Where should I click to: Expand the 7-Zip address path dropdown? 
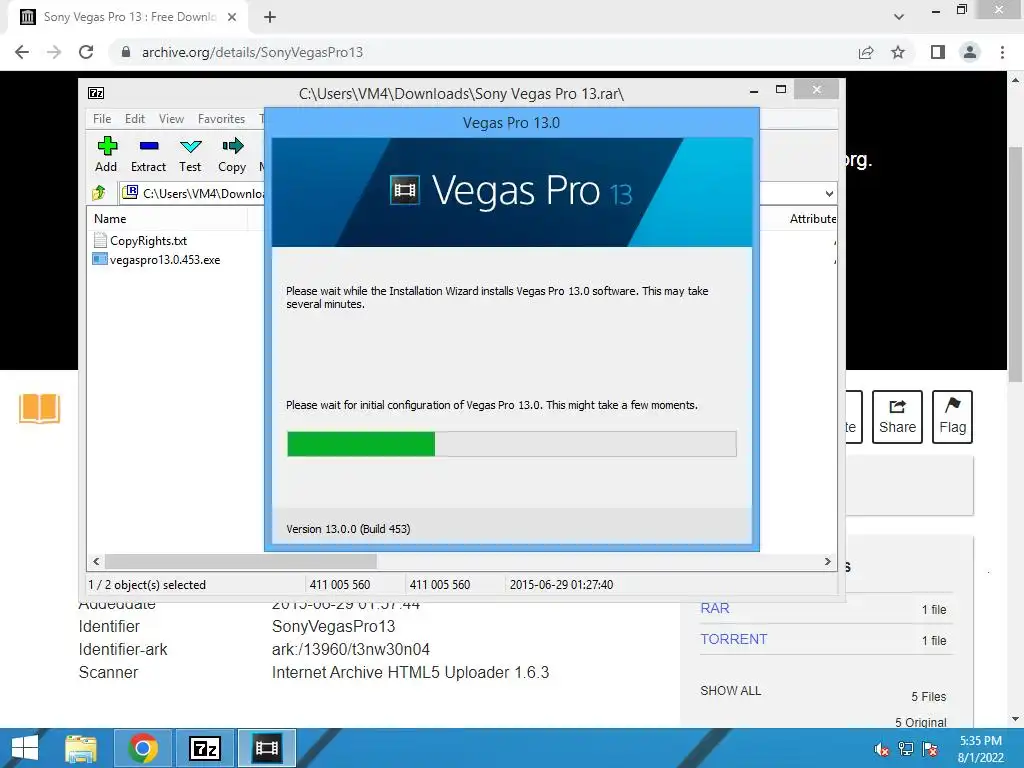[x=829, y=193]
